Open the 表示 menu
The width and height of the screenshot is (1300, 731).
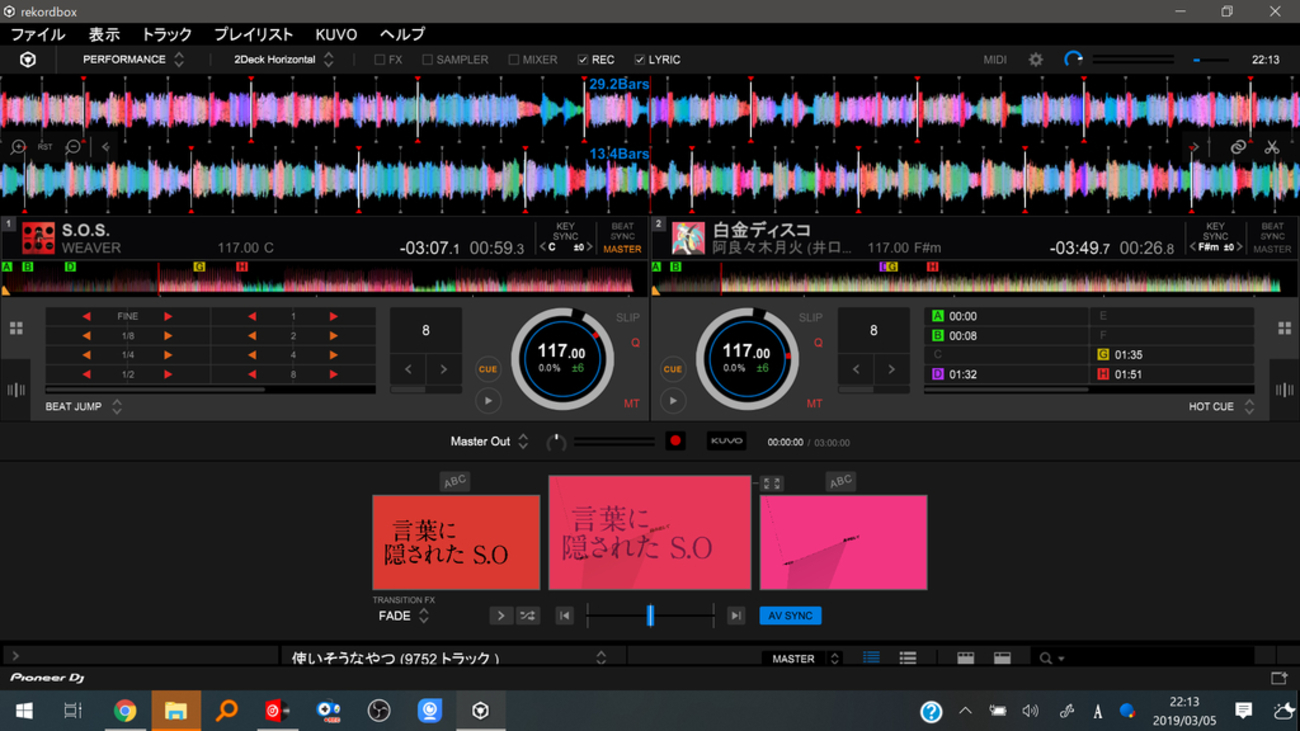[x=104, y=34]
